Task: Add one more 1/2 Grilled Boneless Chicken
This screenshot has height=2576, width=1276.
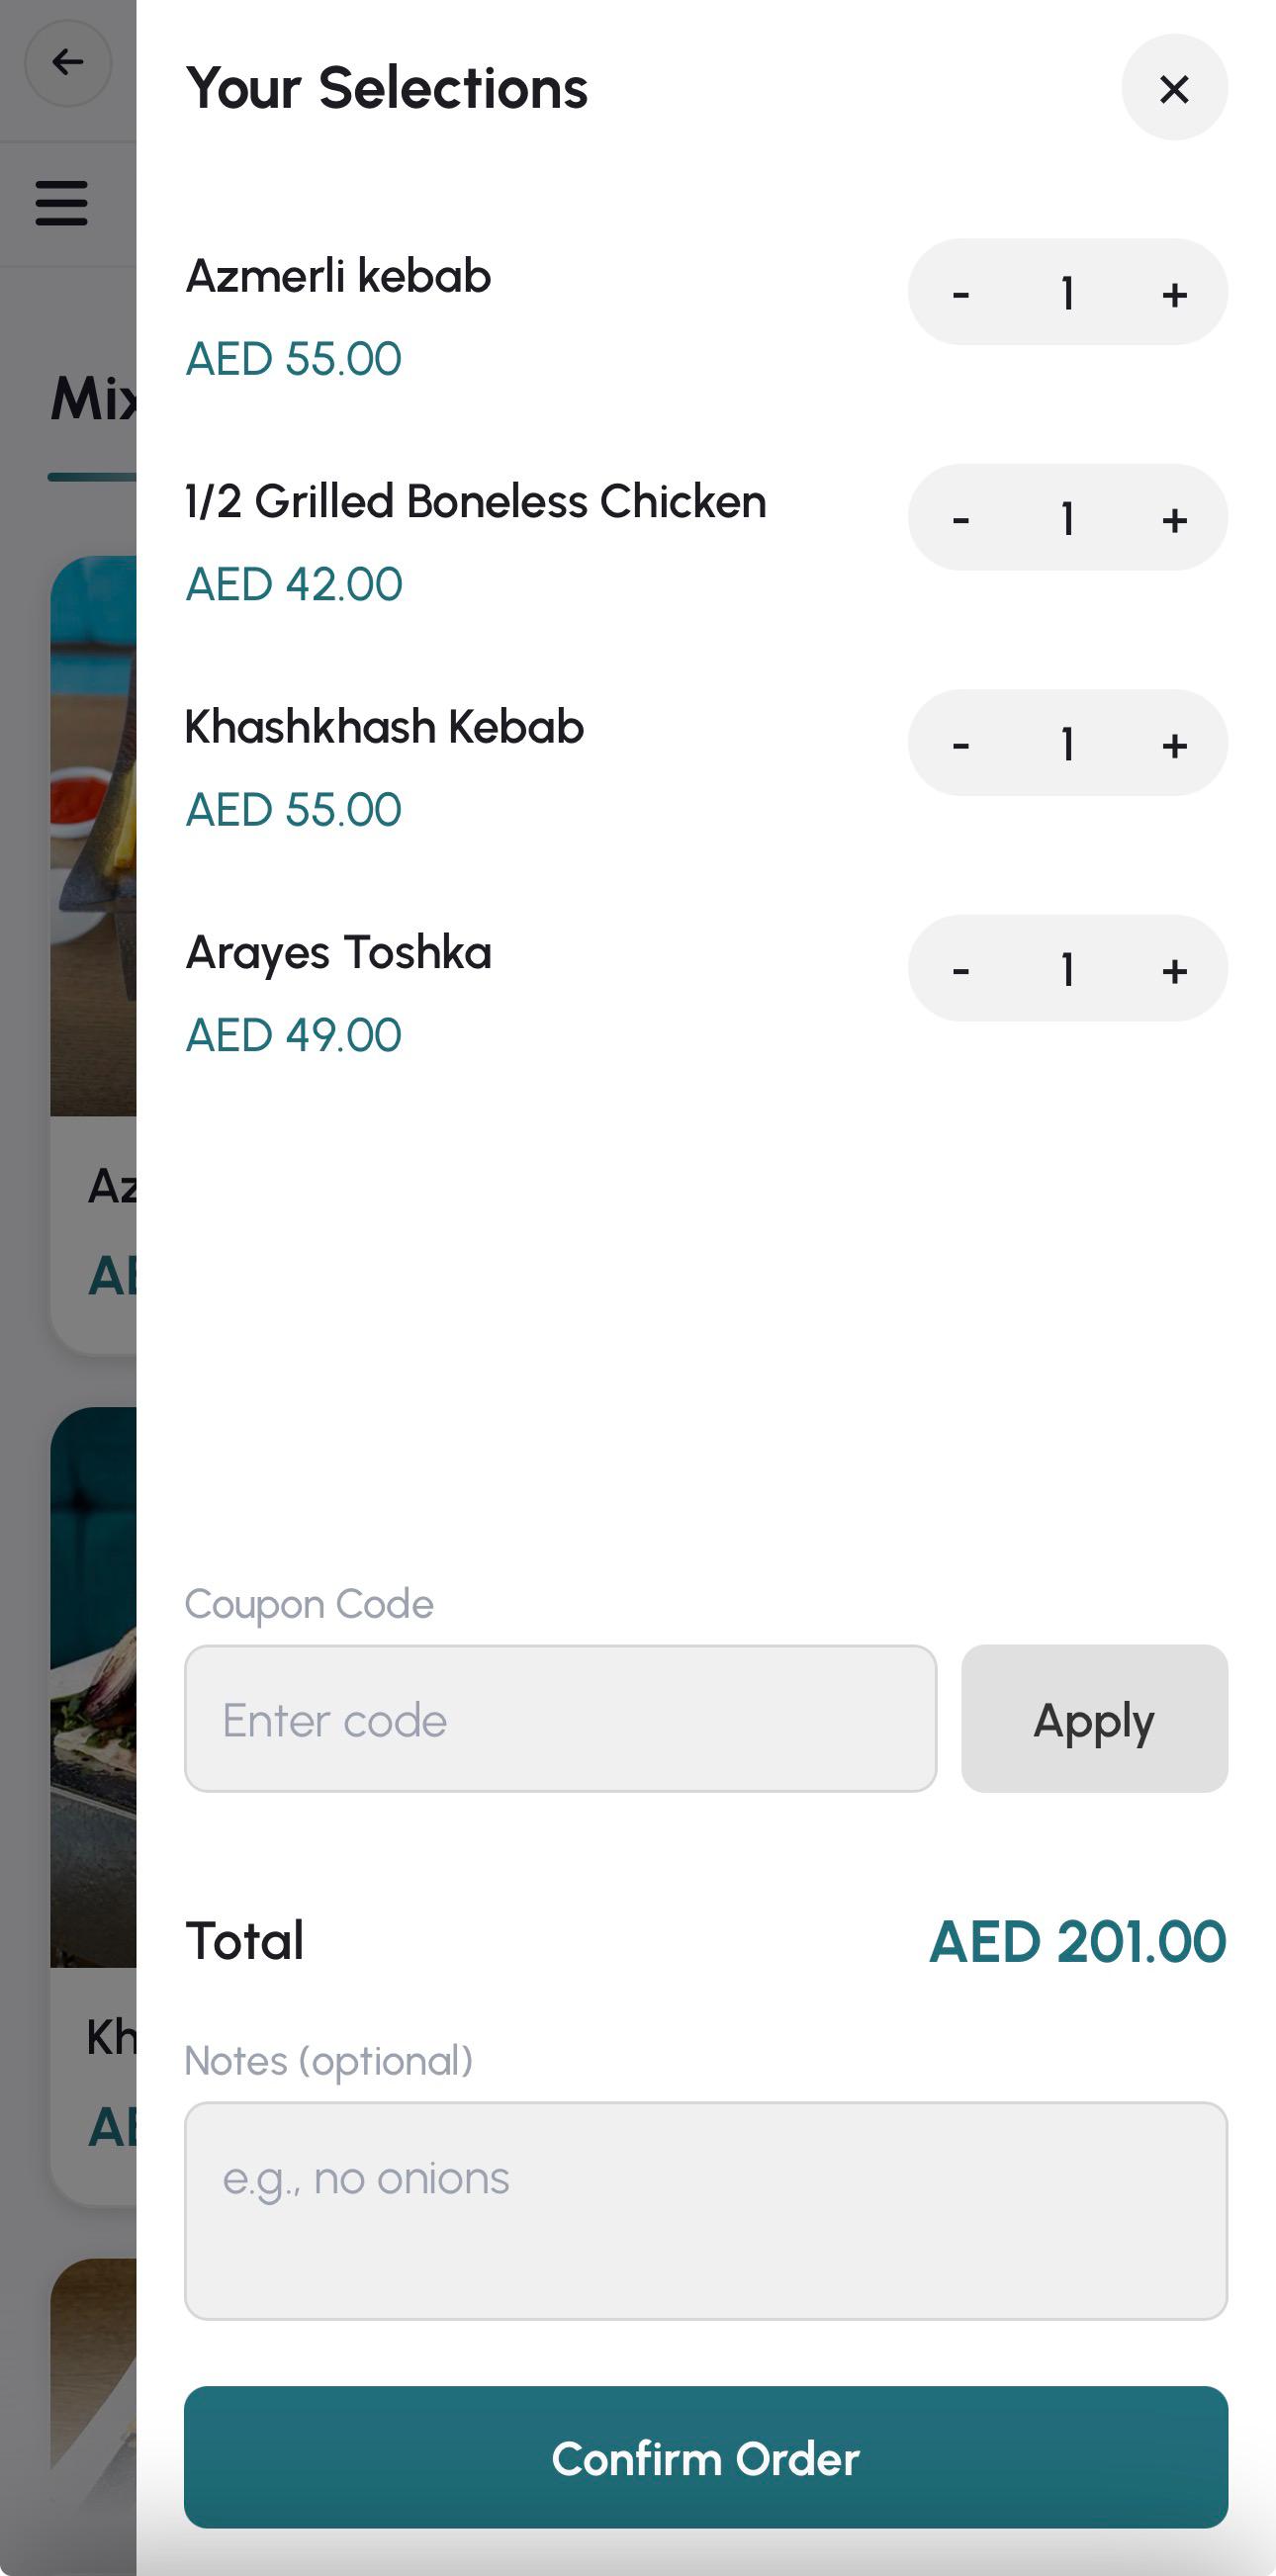Action: coord(1174,519)
